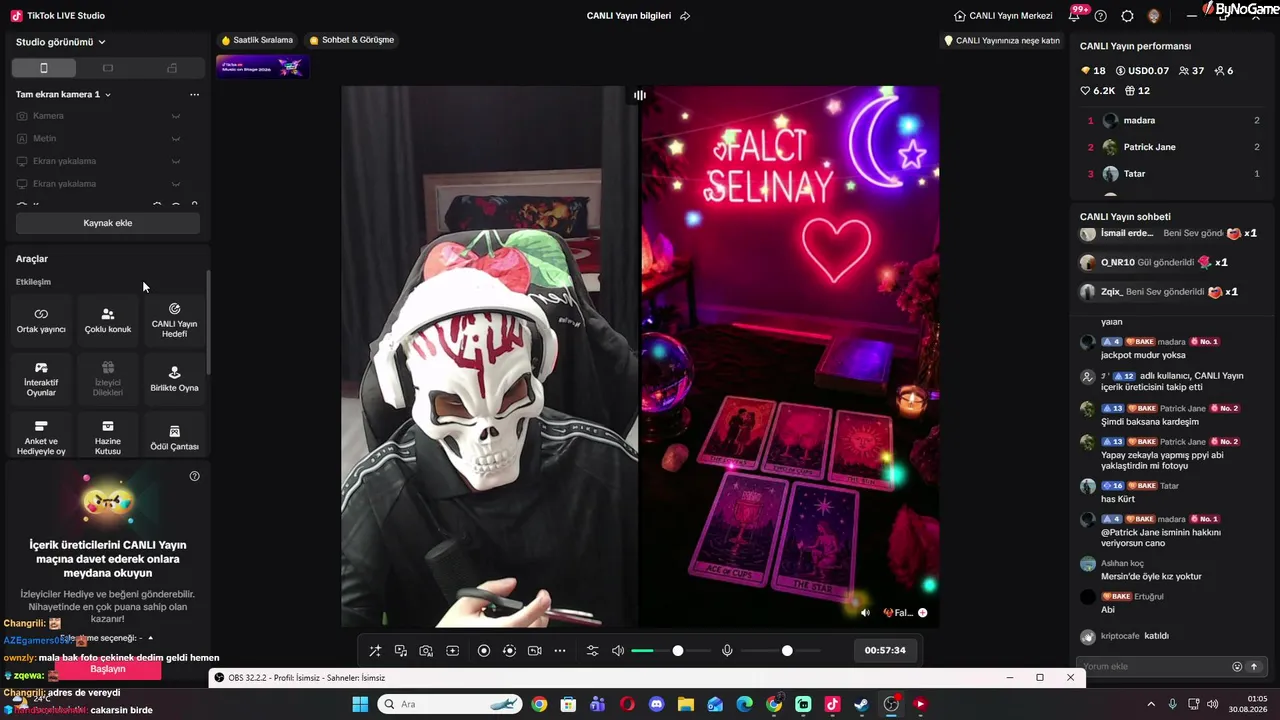Start recording with the record button
1280x720 pixels.
point(484,651)
